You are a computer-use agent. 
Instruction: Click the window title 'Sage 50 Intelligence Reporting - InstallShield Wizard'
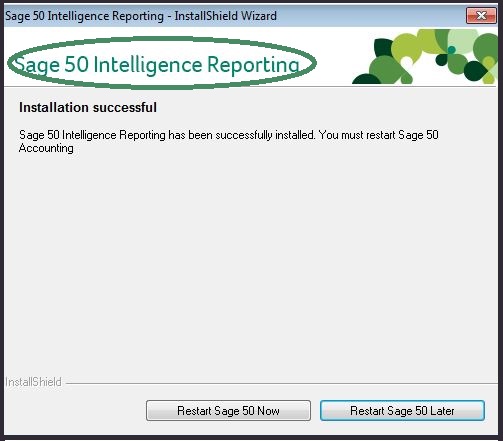[141, 16]
